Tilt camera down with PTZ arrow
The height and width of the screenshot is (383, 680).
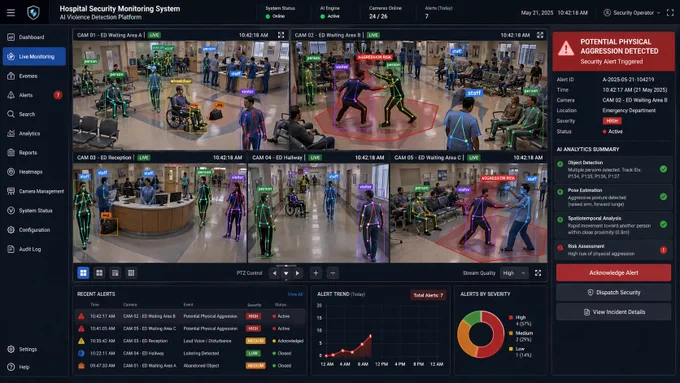tap(286, 273)
